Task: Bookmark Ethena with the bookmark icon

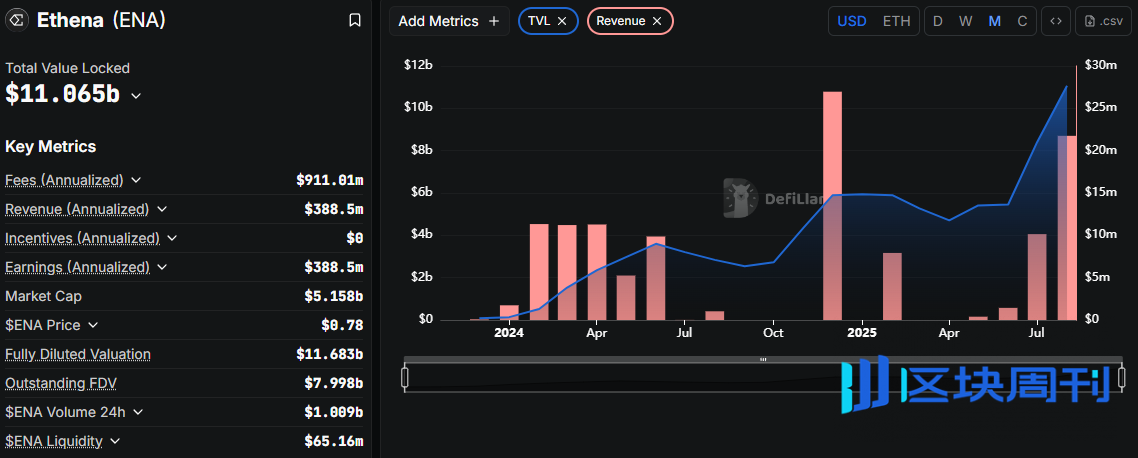Action: 355,20
